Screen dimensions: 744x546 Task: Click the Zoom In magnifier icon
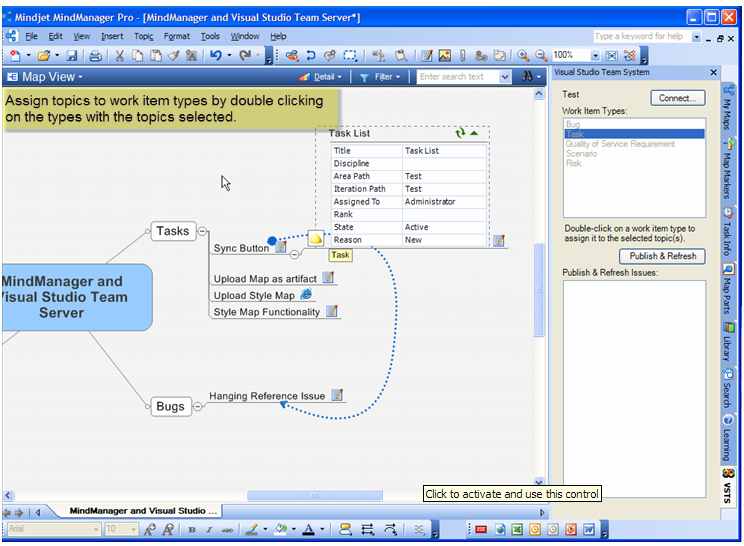(x=524, y=56)
